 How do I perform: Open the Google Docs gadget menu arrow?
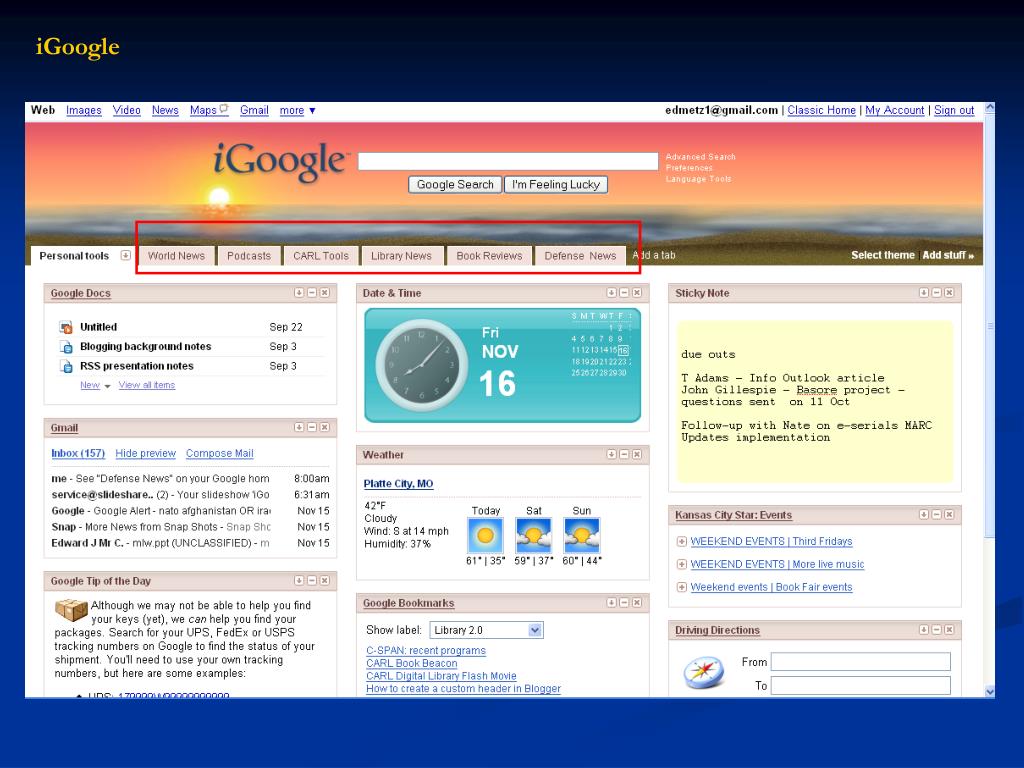click(299, 293)
